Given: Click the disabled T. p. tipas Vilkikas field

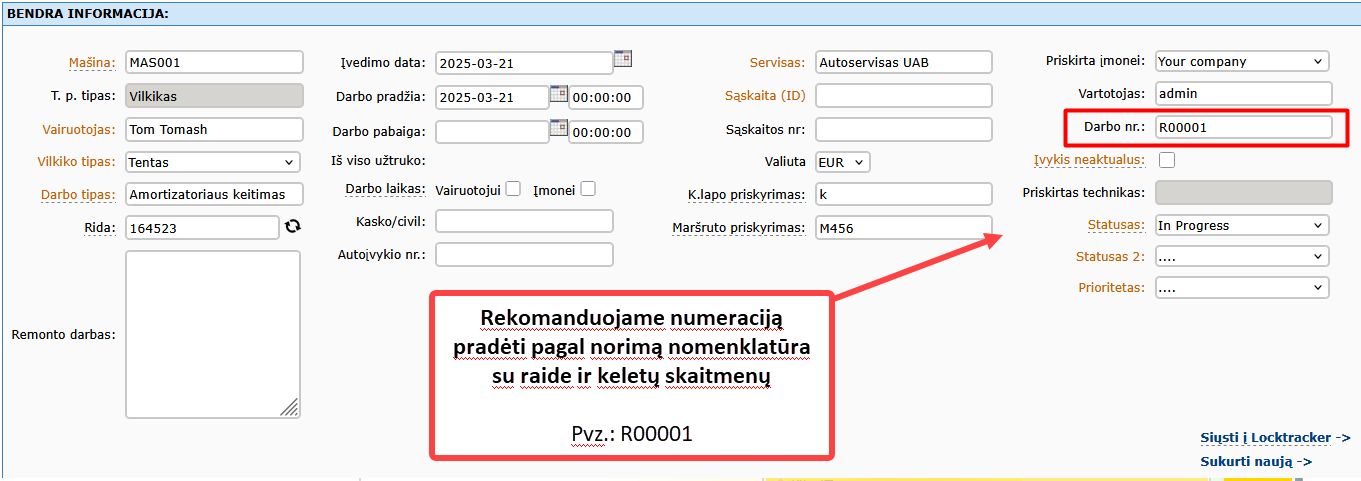Looking at the screenshot, I should [214, 96].
